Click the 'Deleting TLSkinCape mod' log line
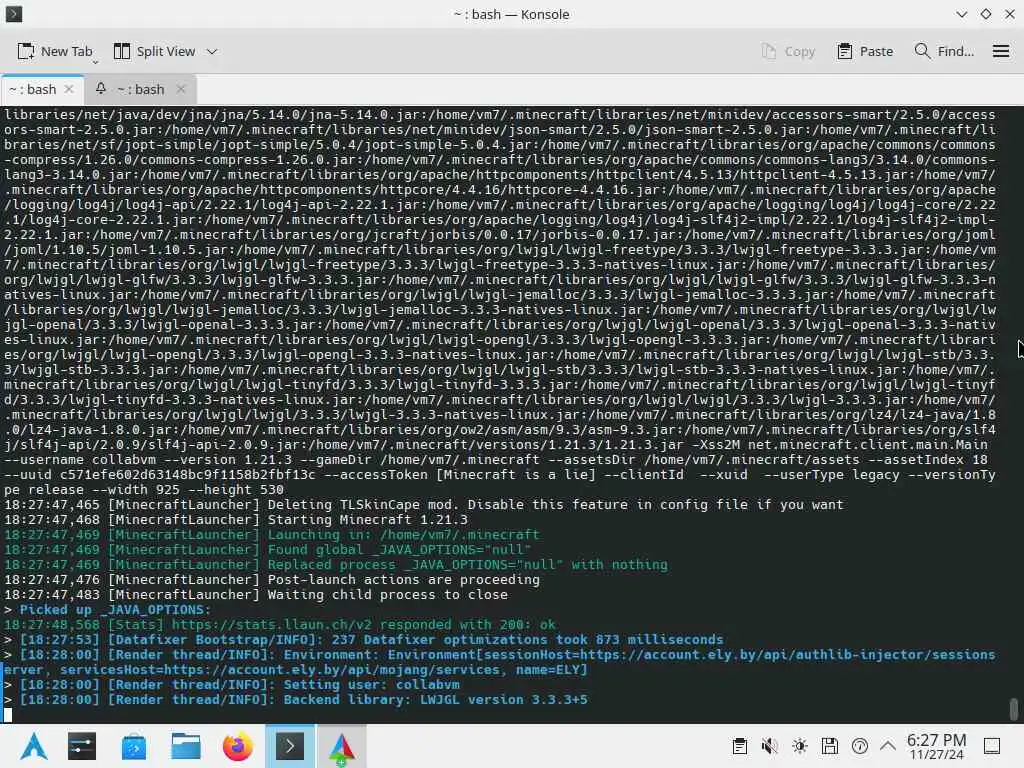Image resolution: width=1024 pixels, height=768 pixels. click(424, 505)
